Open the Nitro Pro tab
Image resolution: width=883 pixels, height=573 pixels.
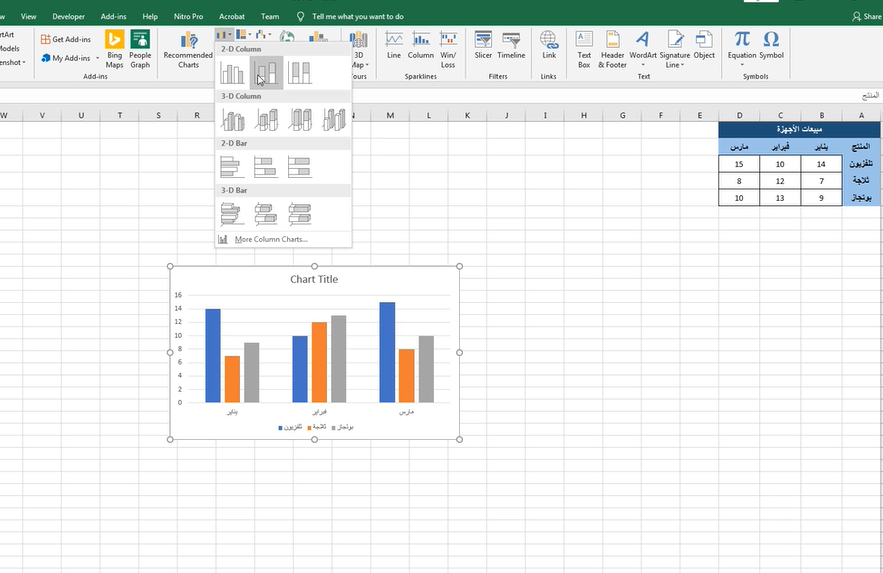188,16
